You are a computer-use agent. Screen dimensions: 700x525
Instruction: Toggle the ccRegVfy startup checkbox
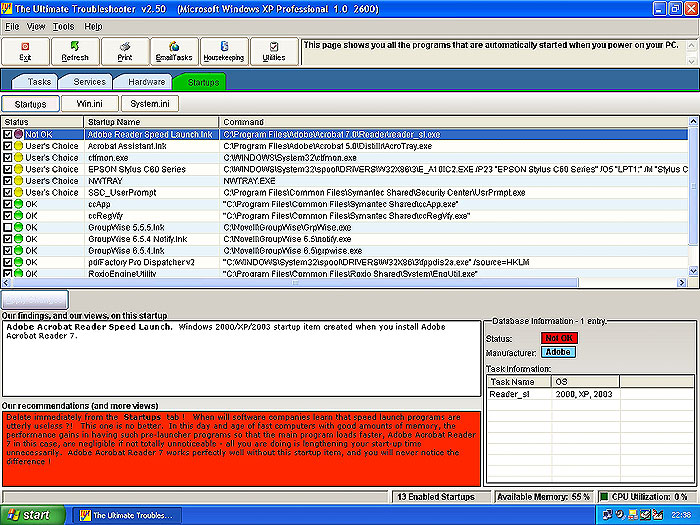tap(8, 215)
